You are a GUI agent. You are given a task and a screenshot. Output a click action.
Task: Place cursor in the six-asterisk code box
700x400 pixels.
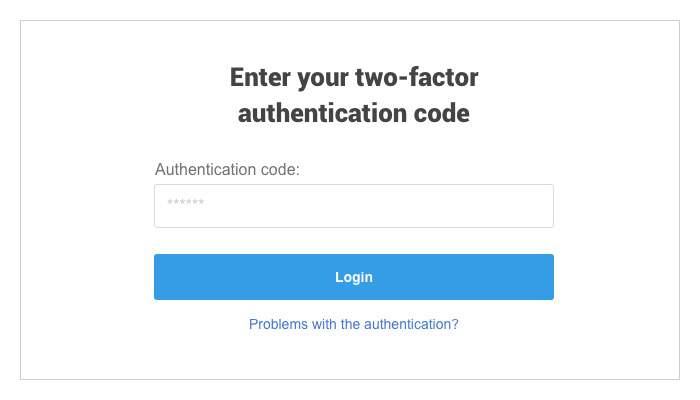[x=354, y=206]
